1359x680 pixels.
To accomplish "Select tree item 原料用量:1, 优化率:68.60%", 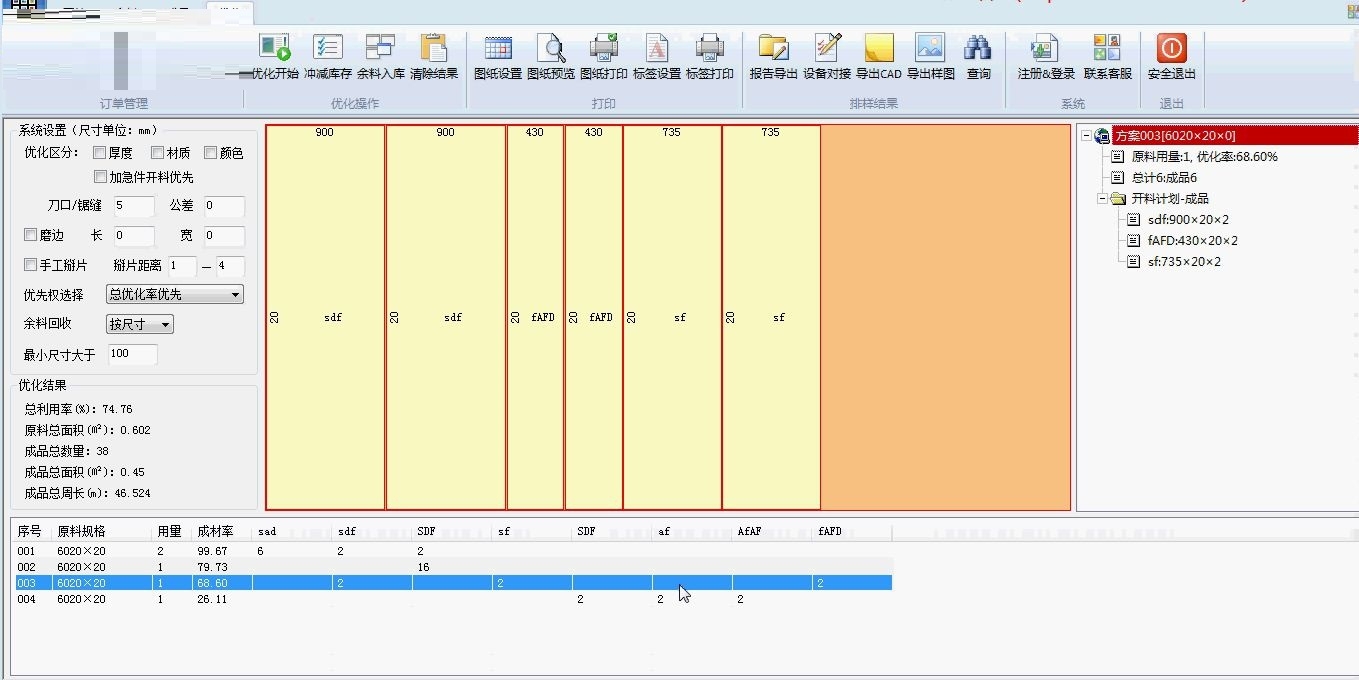I will coord(1204,157).
